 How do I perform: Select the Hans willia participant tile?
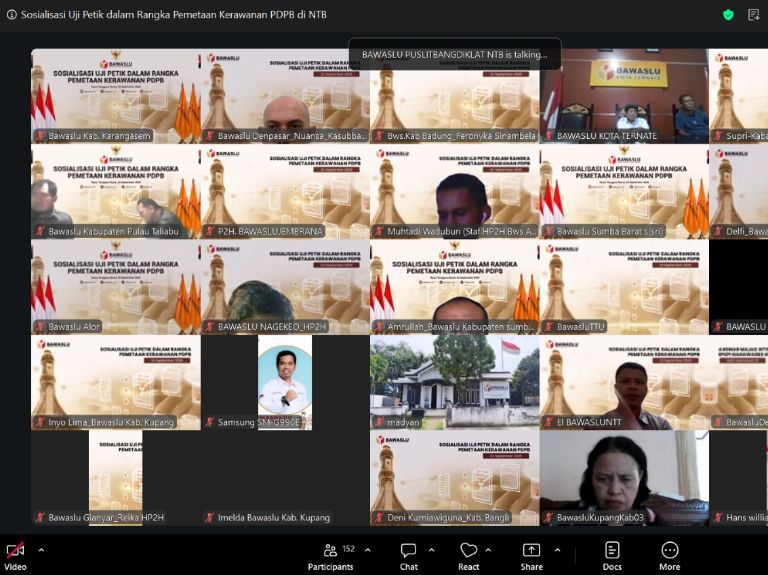[x=739, y=478]
